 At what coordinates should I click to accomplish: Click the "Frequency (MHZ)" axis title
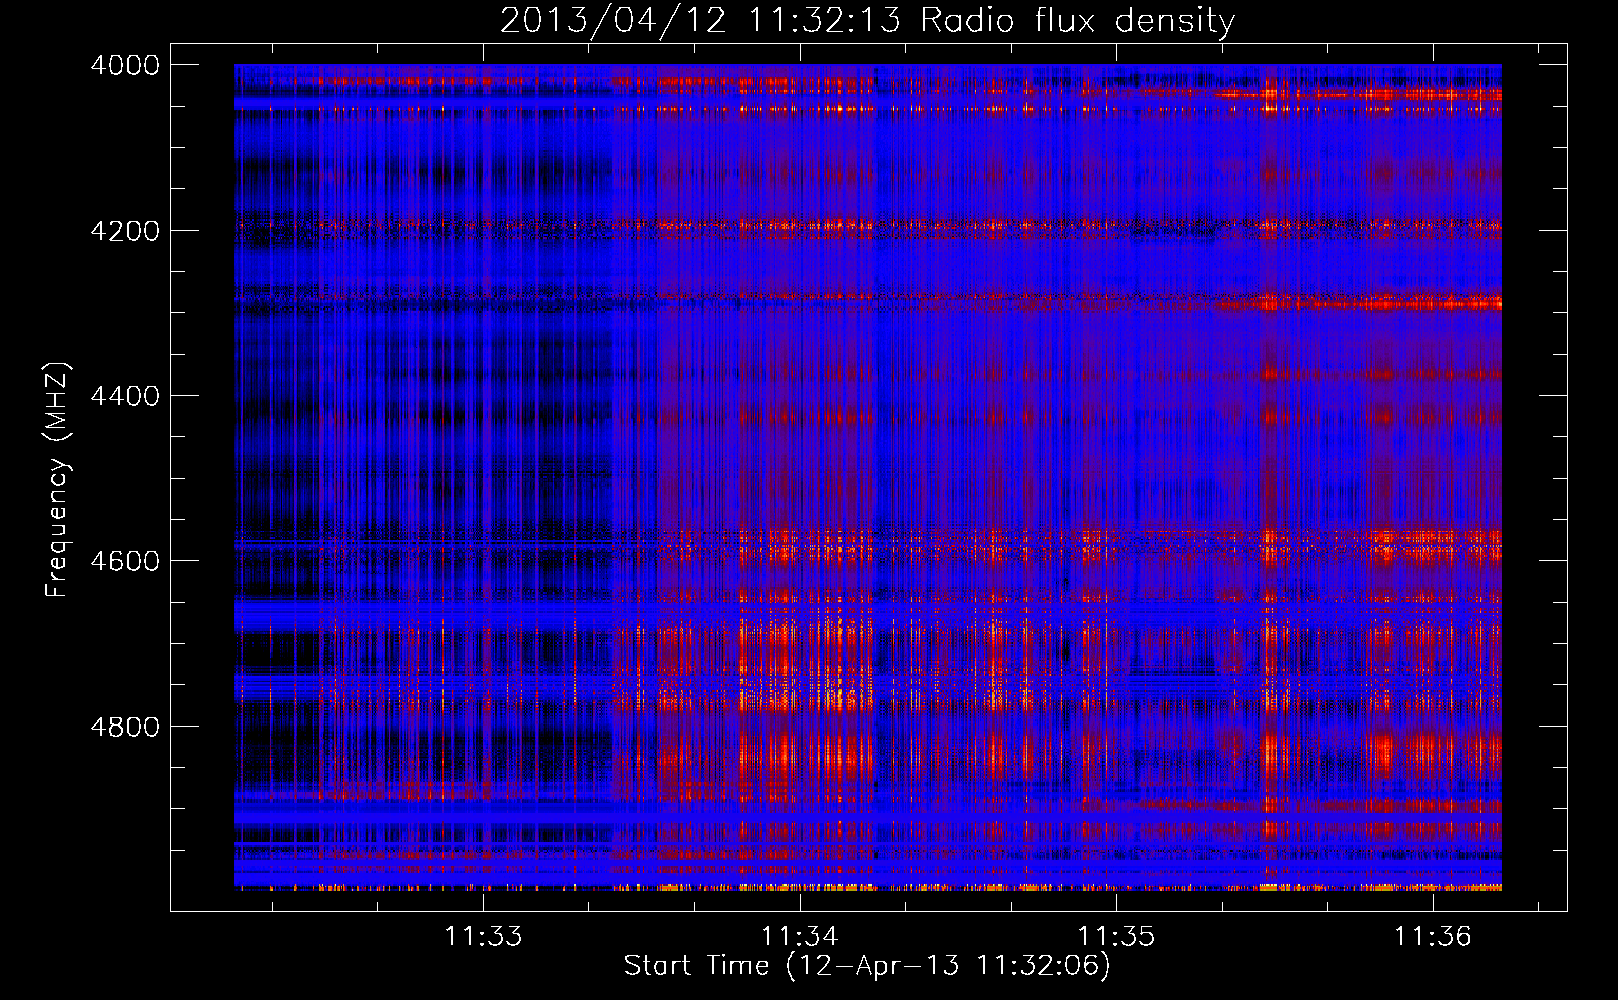(57, 479)
